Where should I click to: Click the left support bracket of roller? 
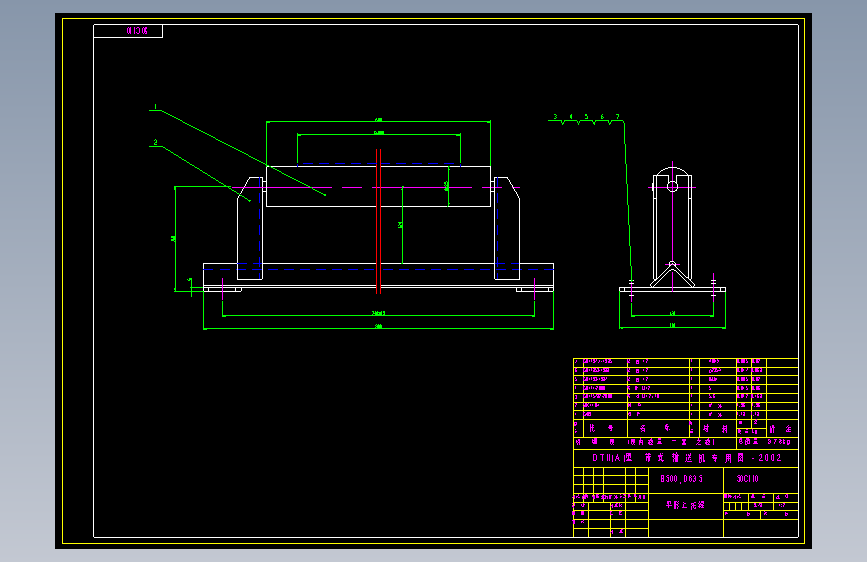point(250,228)
